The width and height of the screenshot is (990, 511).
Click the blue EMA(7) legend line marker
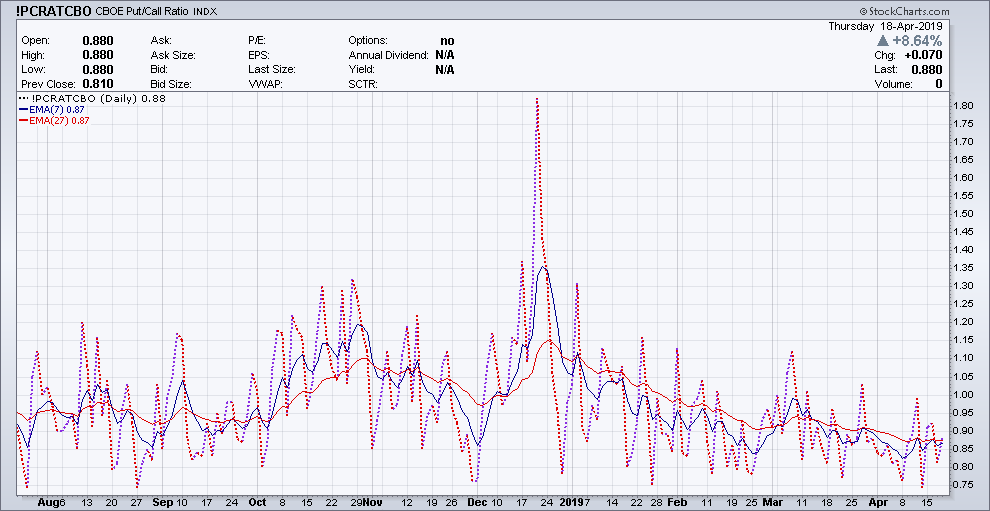point(23,110)
